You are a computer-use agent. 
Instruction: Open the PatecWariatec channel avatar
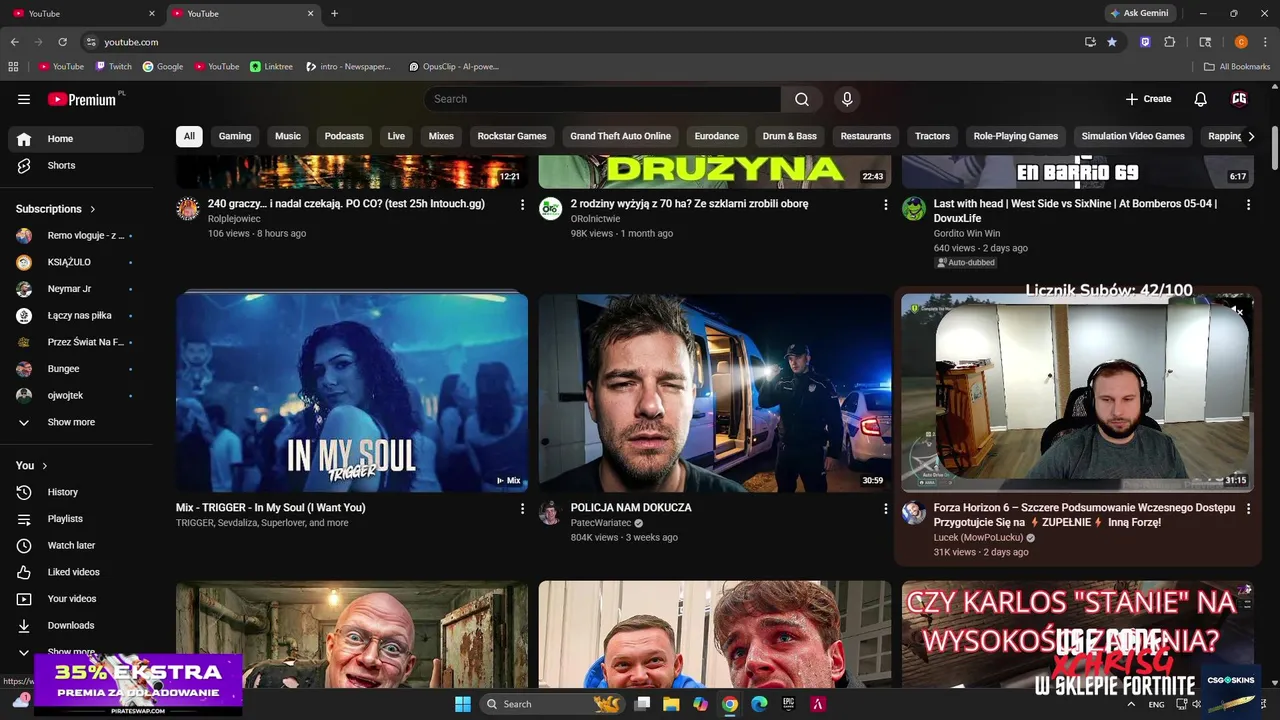[x=550, y=513]
